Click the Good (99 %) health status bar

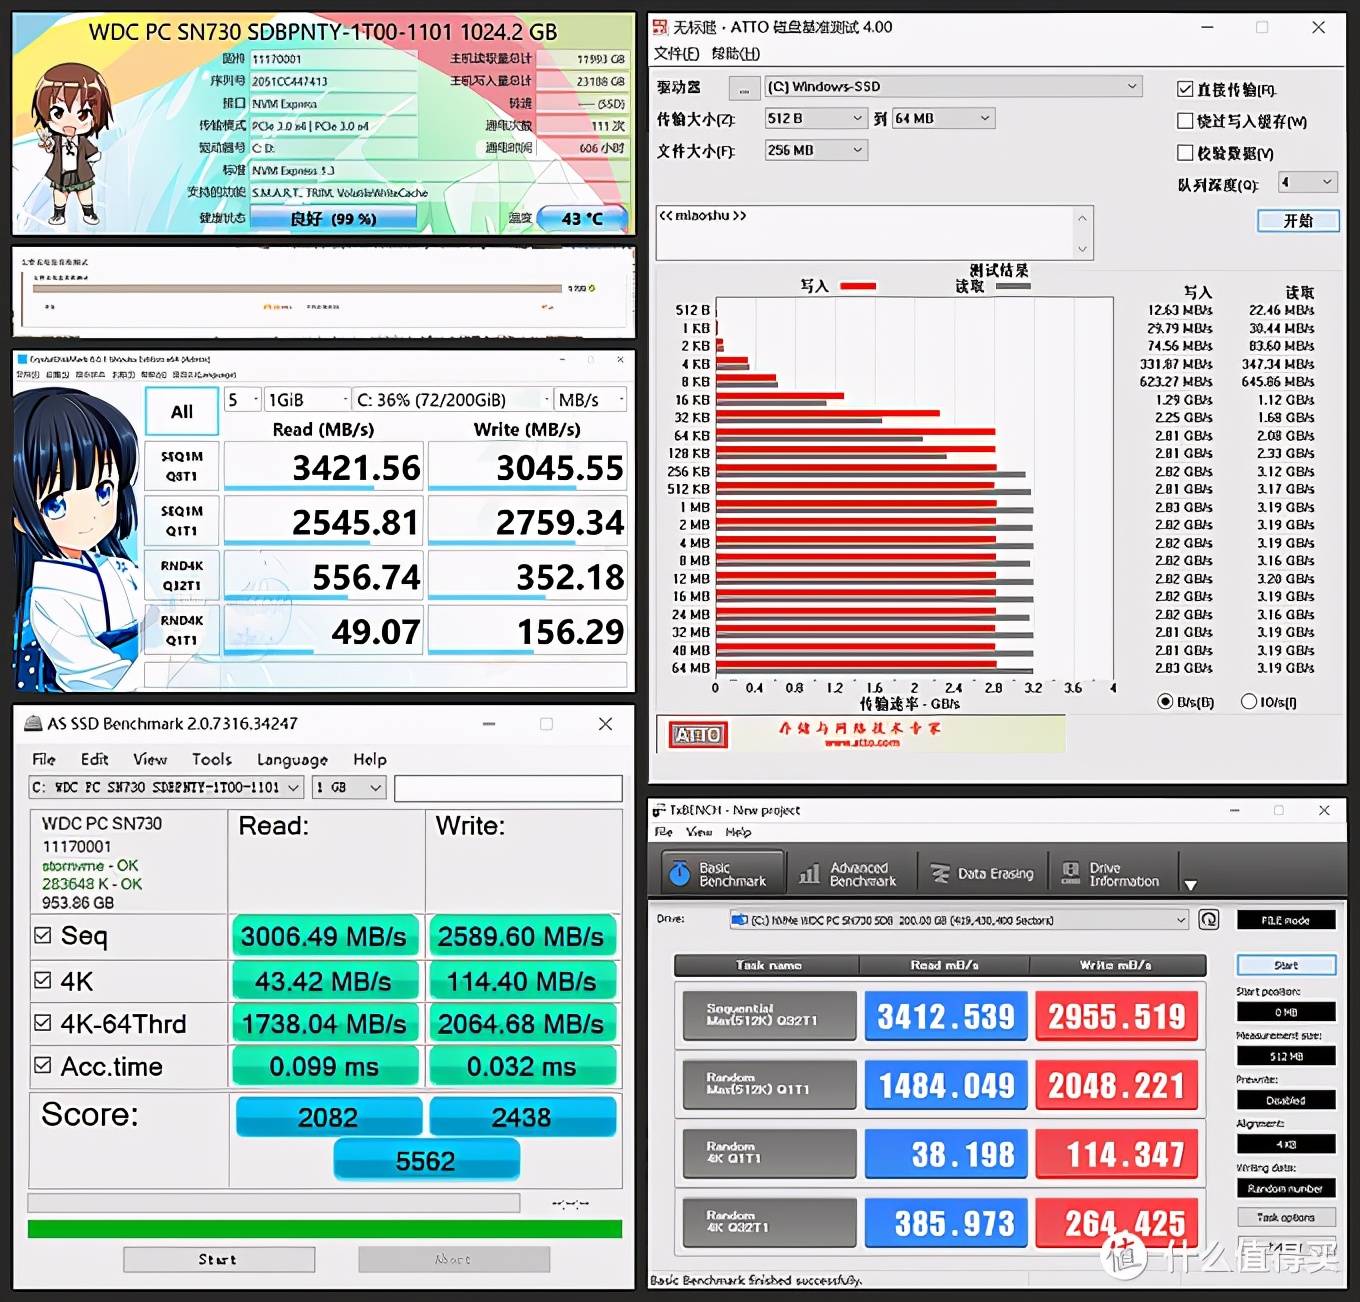point(333,218)
